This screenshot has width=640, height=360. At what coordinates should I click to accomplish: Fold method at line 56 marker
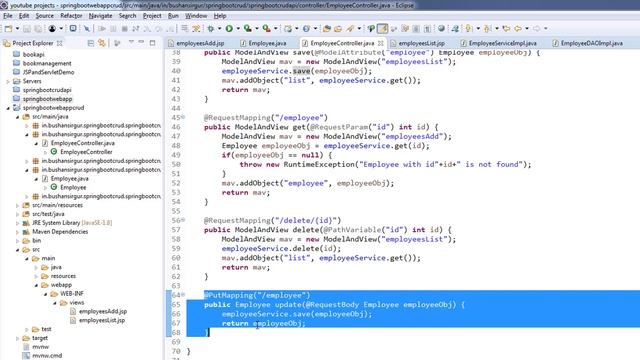(183, 220)
